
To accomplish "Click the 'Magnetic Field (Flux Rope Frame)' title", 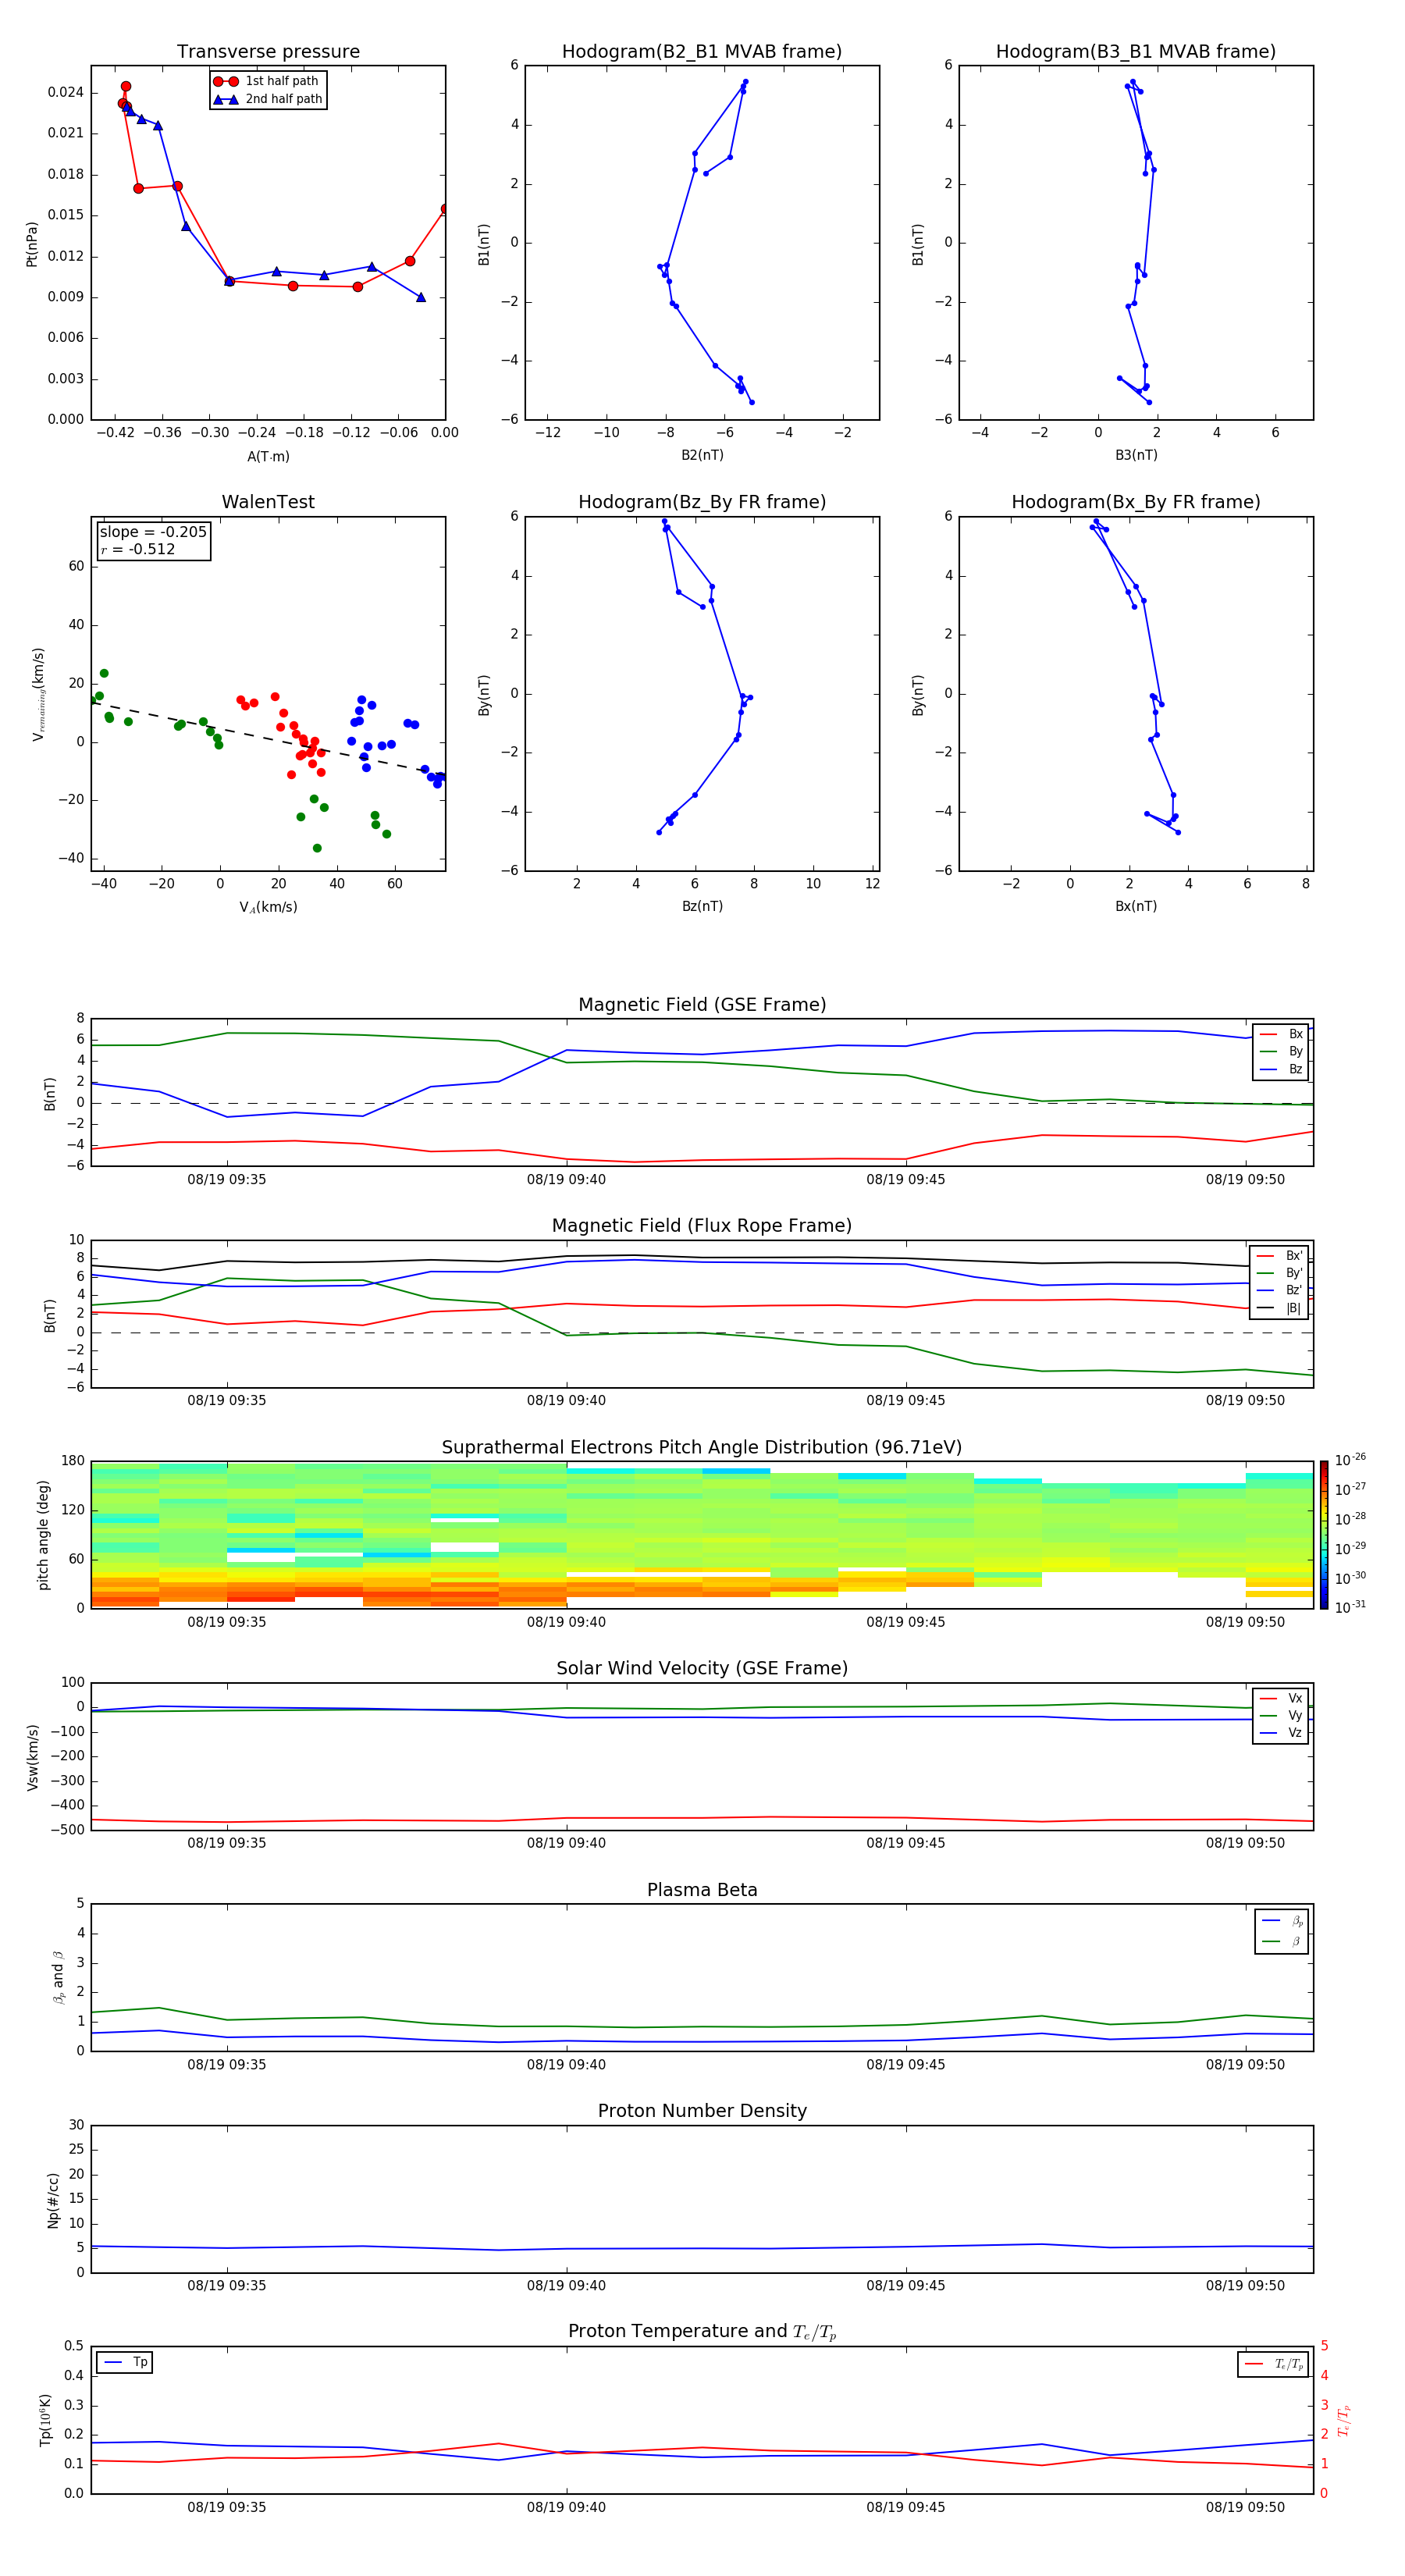I will (x=702, y=1226).
